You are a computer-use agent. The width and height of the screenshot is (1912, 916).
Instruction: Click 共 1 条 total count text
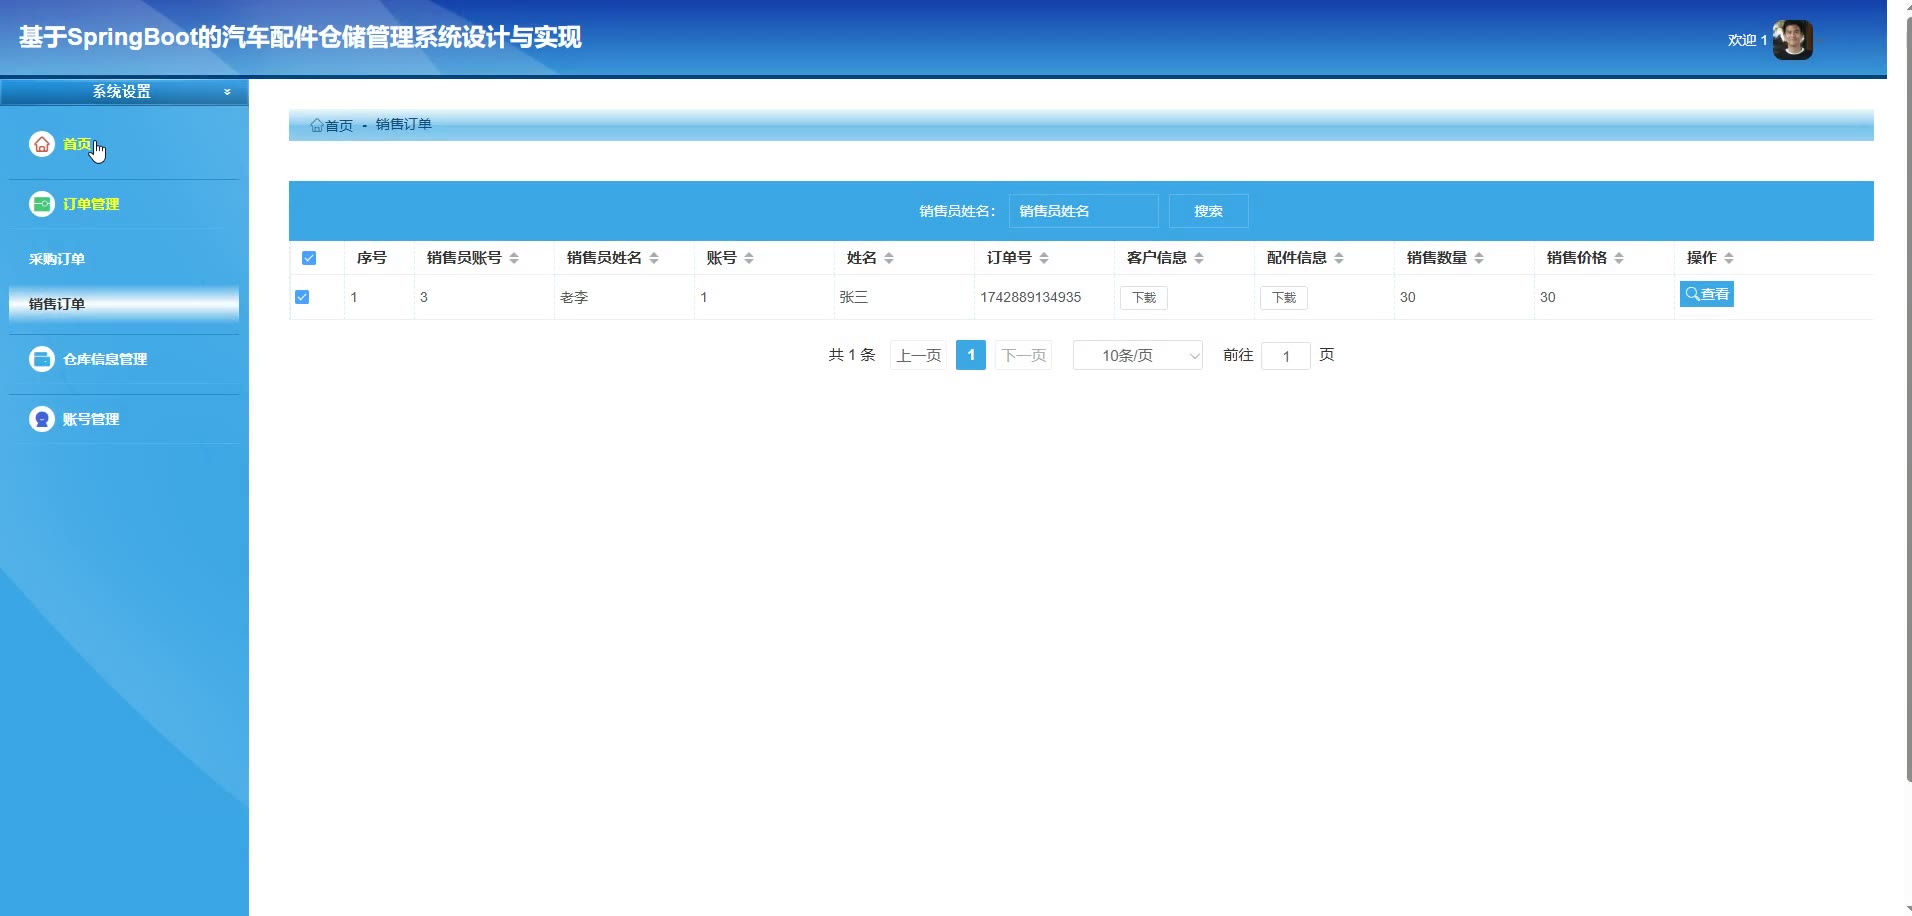(x=852, y=355)
